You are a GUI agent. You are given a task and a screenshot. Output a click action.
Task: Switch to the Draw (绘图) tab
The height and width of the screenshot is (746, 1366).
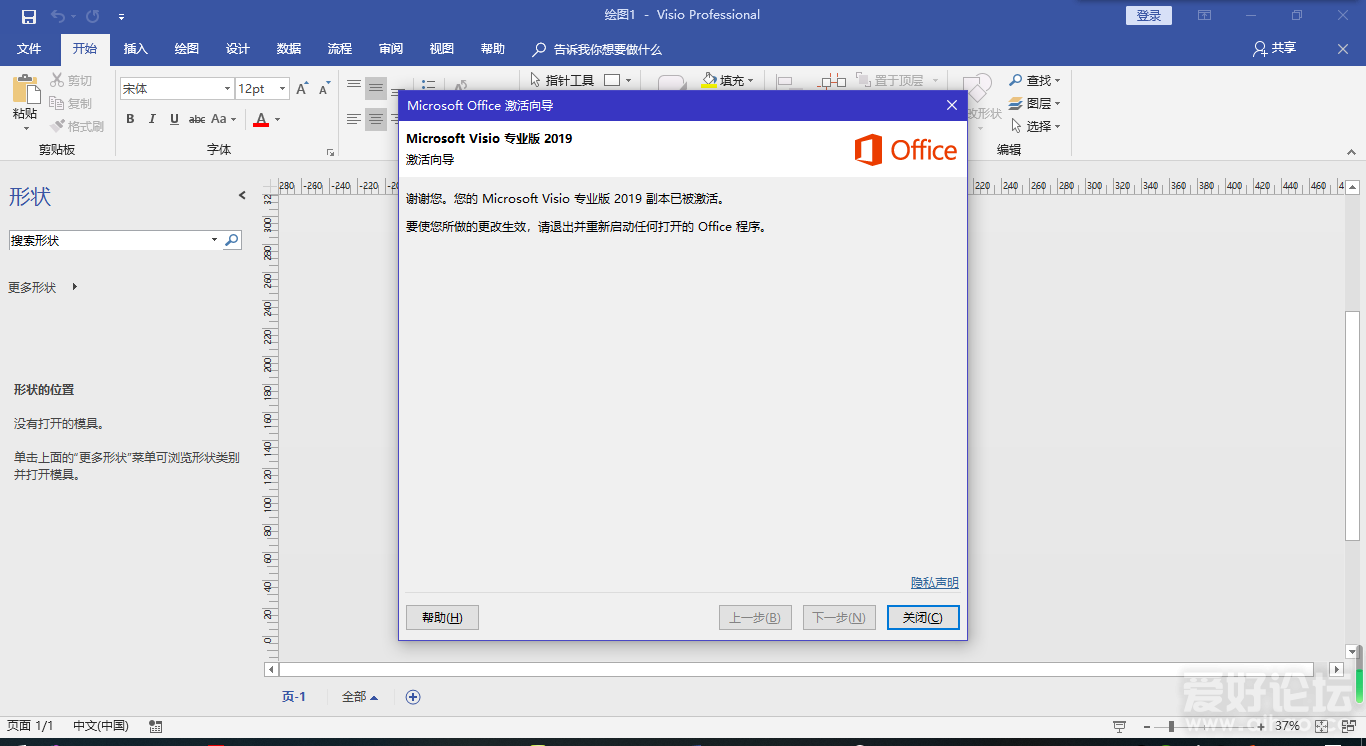pos(186,49)
